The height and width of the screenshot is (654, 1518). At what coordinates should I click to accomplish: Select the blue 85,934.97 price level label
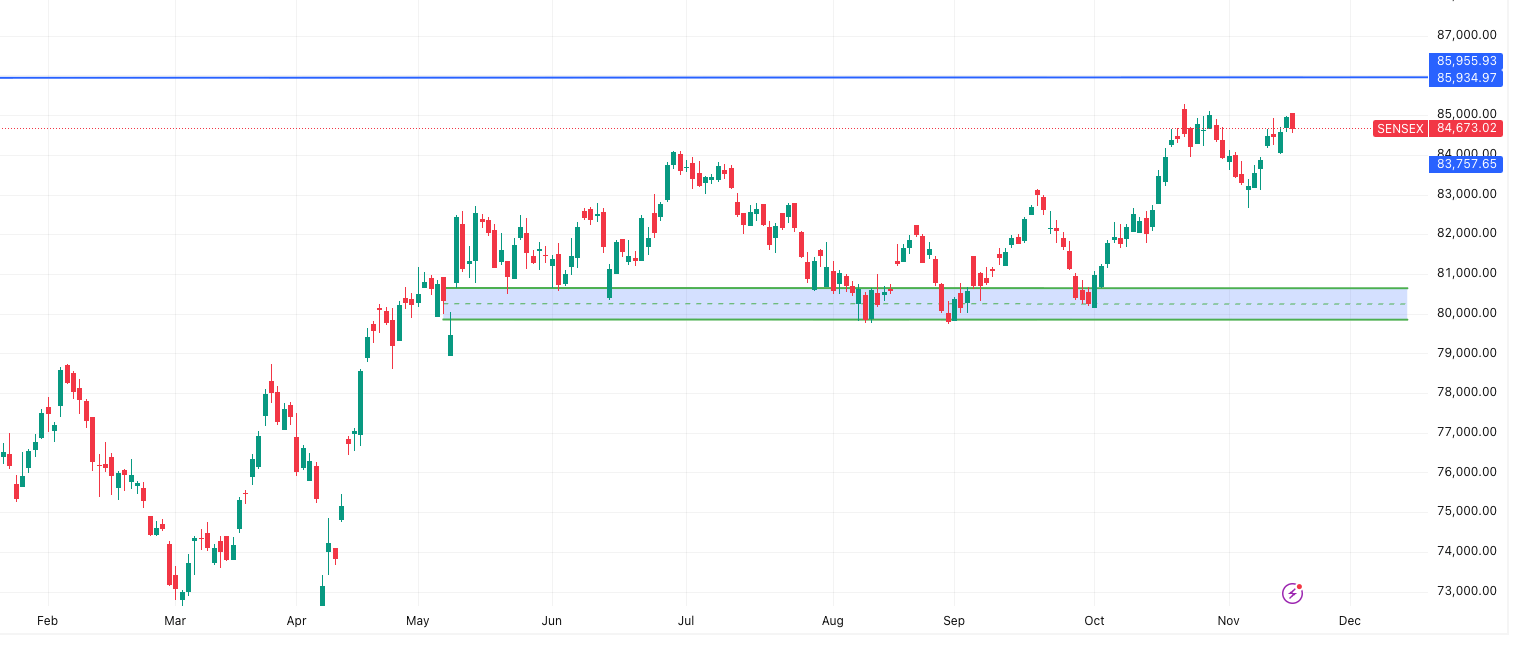click(1464, 77)
